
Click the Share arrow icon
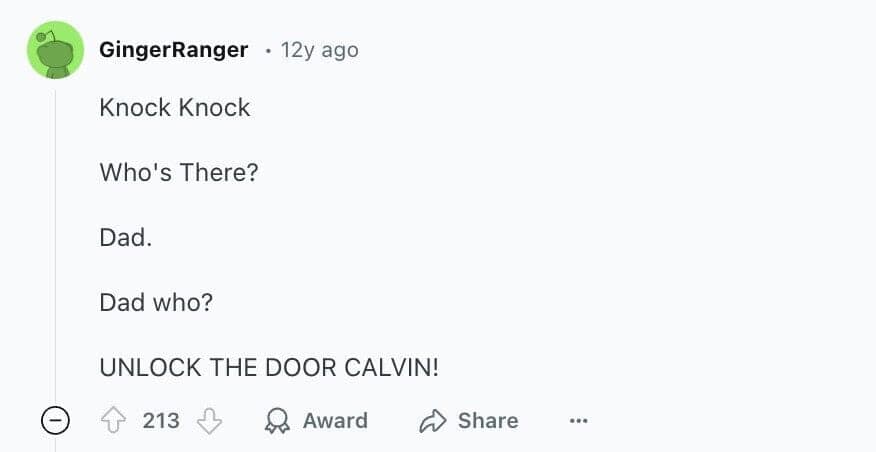coord(432,421)
